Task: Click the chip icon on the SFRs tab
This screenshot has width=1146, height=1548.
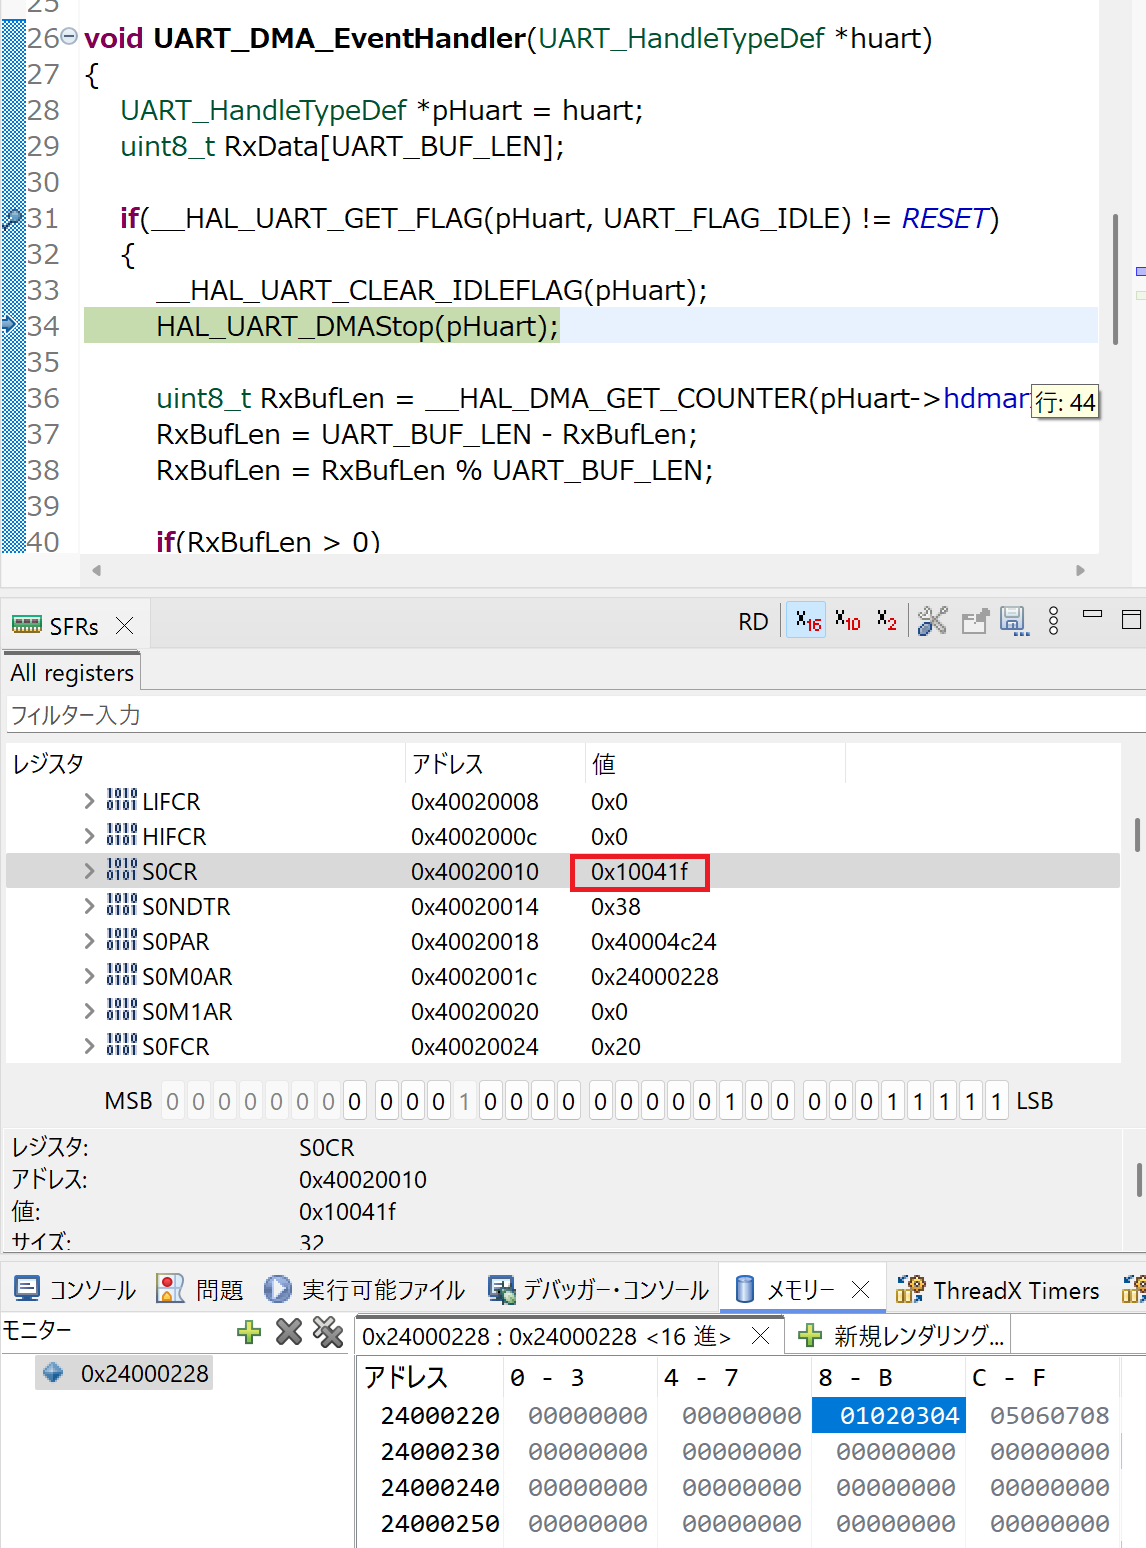Action: (25, 625)
